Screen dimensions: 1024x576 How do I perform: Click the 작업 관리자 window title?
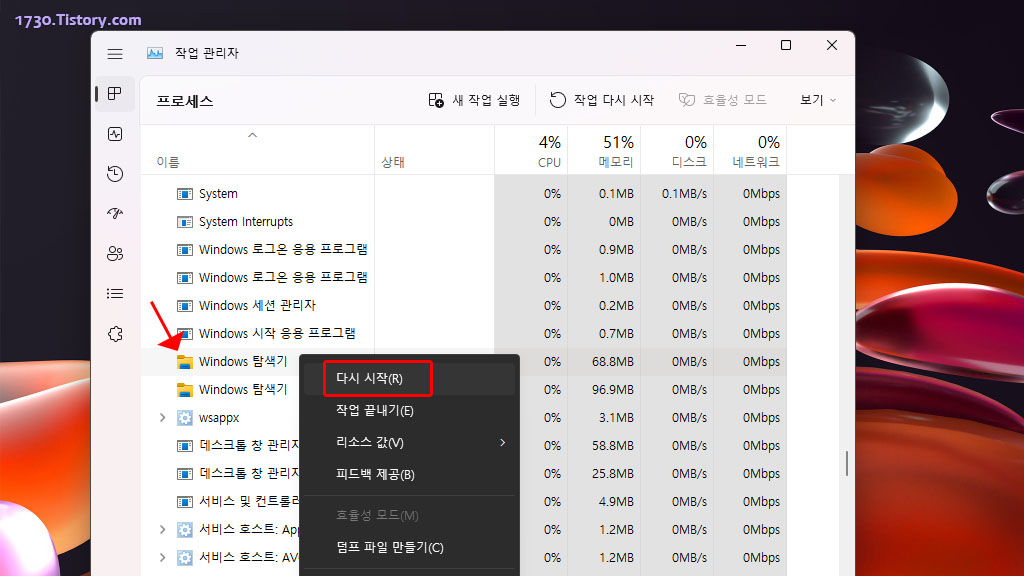click(x=206, y=53)
